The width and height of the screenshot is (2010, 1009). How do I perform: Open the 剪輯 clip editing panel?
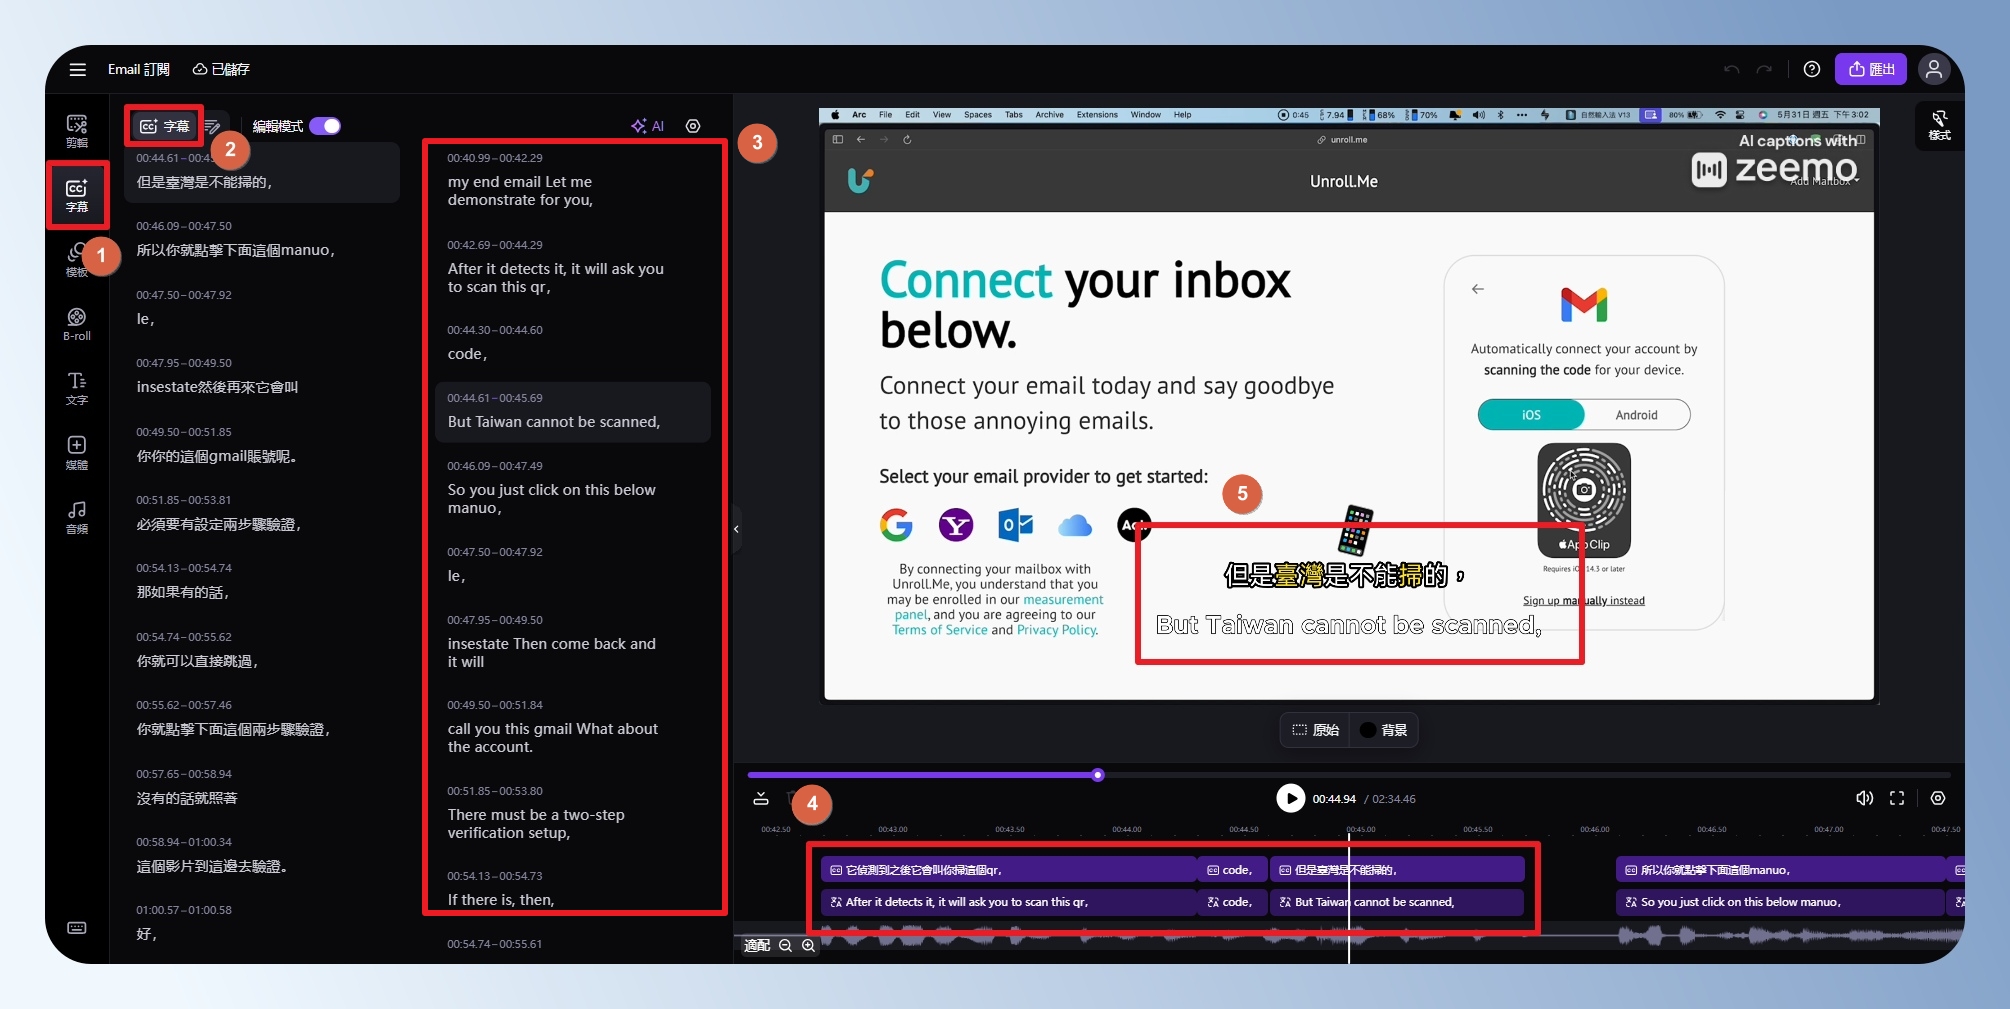coord(77,130)
